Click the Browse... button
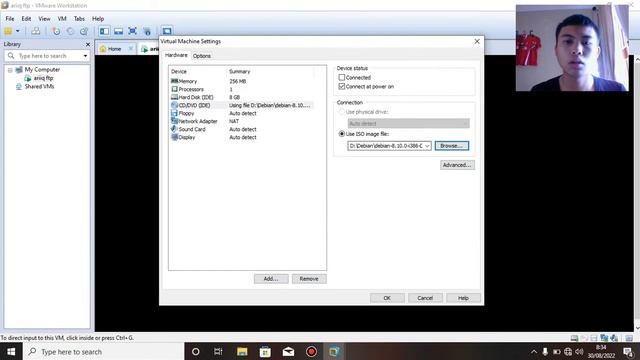The image size is (640, 360). coord(451,146)
